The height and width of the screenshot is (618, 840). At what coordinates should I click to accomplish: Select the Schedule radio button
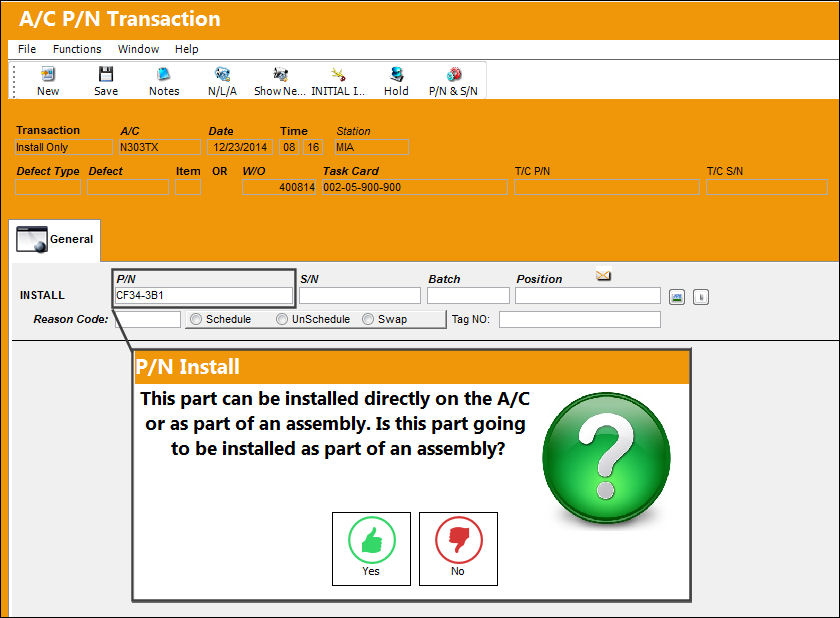click(x=196, y=319)
